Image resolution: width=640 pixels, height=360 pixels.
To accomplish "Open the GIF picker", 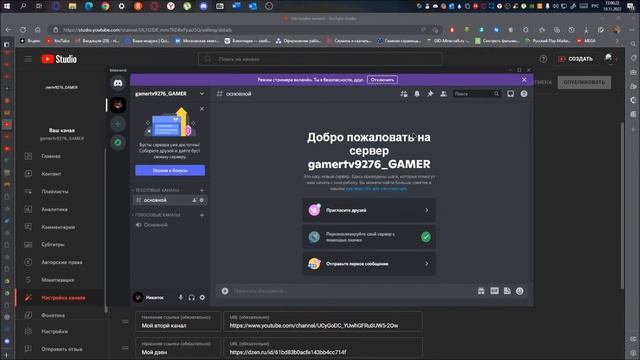I will pyautogui.click(x=494, y=291).
